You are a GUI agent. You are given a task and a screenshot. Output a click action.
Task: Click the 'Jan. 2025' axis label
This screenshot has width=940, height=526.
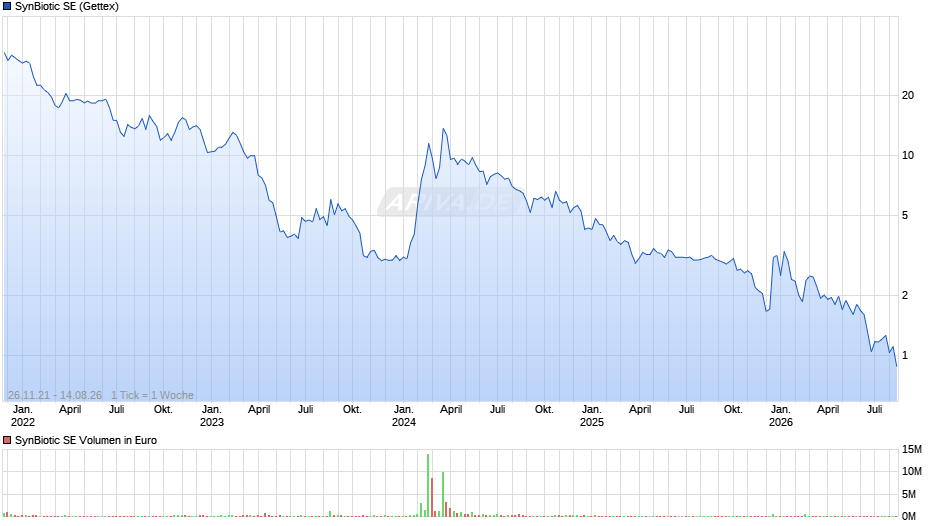pos(592,416)
